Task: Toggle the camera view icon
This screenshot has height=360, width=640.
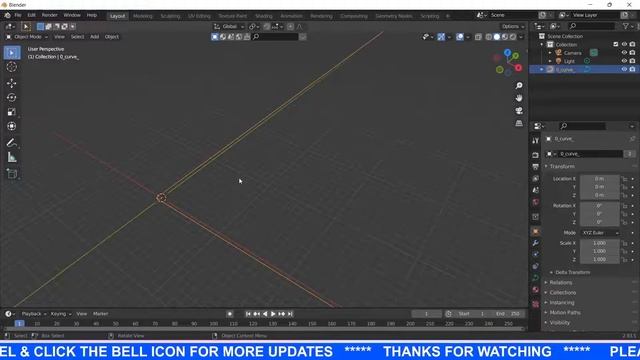Action: [x=519, y=111]
